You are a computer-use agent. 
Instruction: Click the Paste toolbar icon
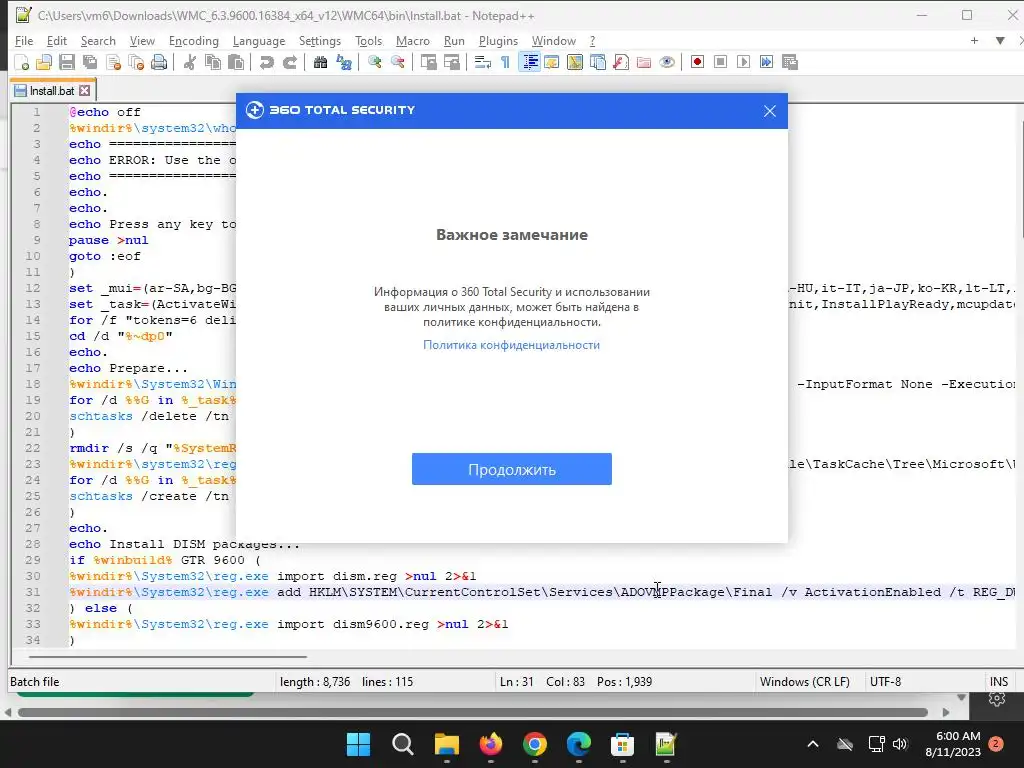tap(236, 62)
